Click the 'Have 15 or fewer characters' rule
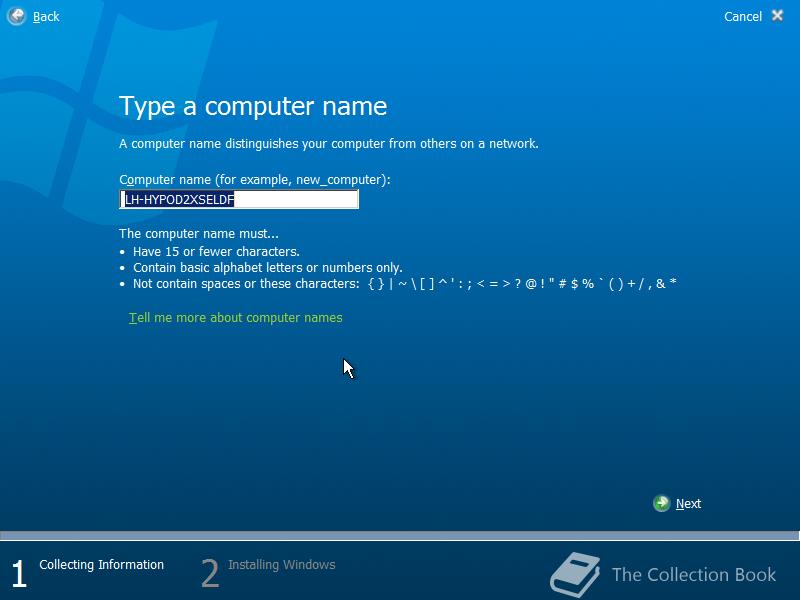The width and height of the screenshot is (800, 600). click(x=216, y=252)
